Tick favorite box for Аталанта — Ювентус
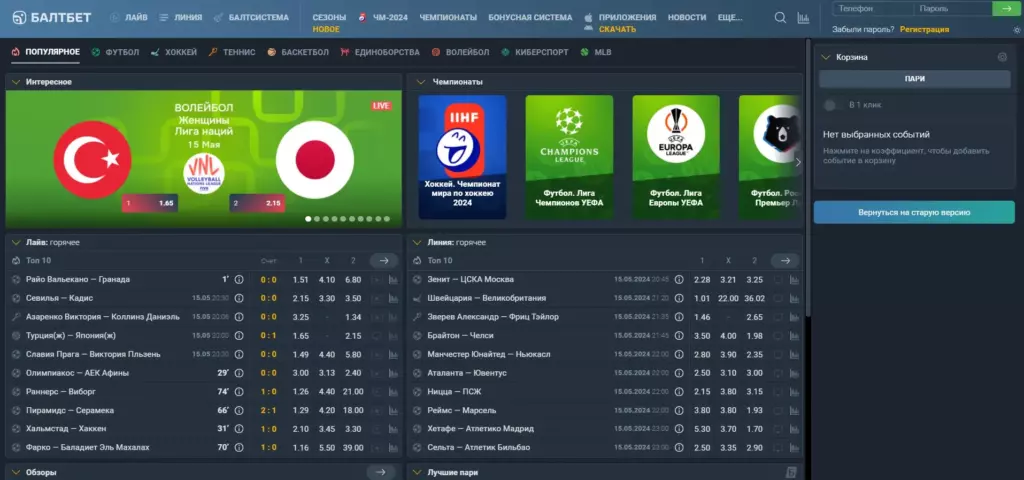Viewport: 1024px width, 480px height. pyautogui.click(x=778, y=373)
